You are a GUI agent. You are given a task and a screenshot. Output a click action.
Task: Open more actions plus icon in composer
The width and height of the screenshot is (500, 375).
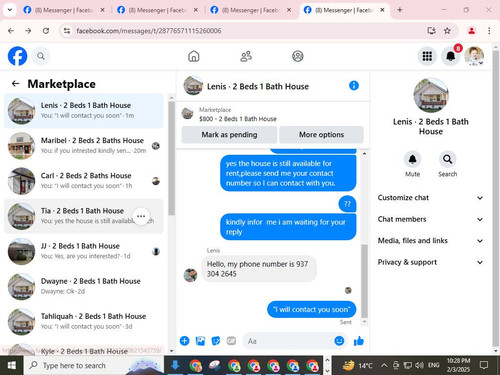point(184,341)
